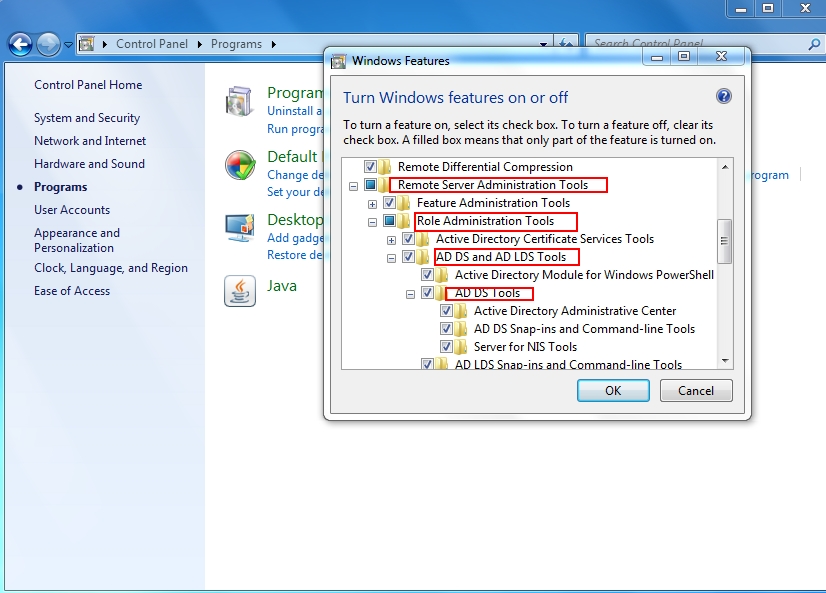Click the Windows Features title bar icon
This screenshot has width=826, height=593.
point(338,61)
